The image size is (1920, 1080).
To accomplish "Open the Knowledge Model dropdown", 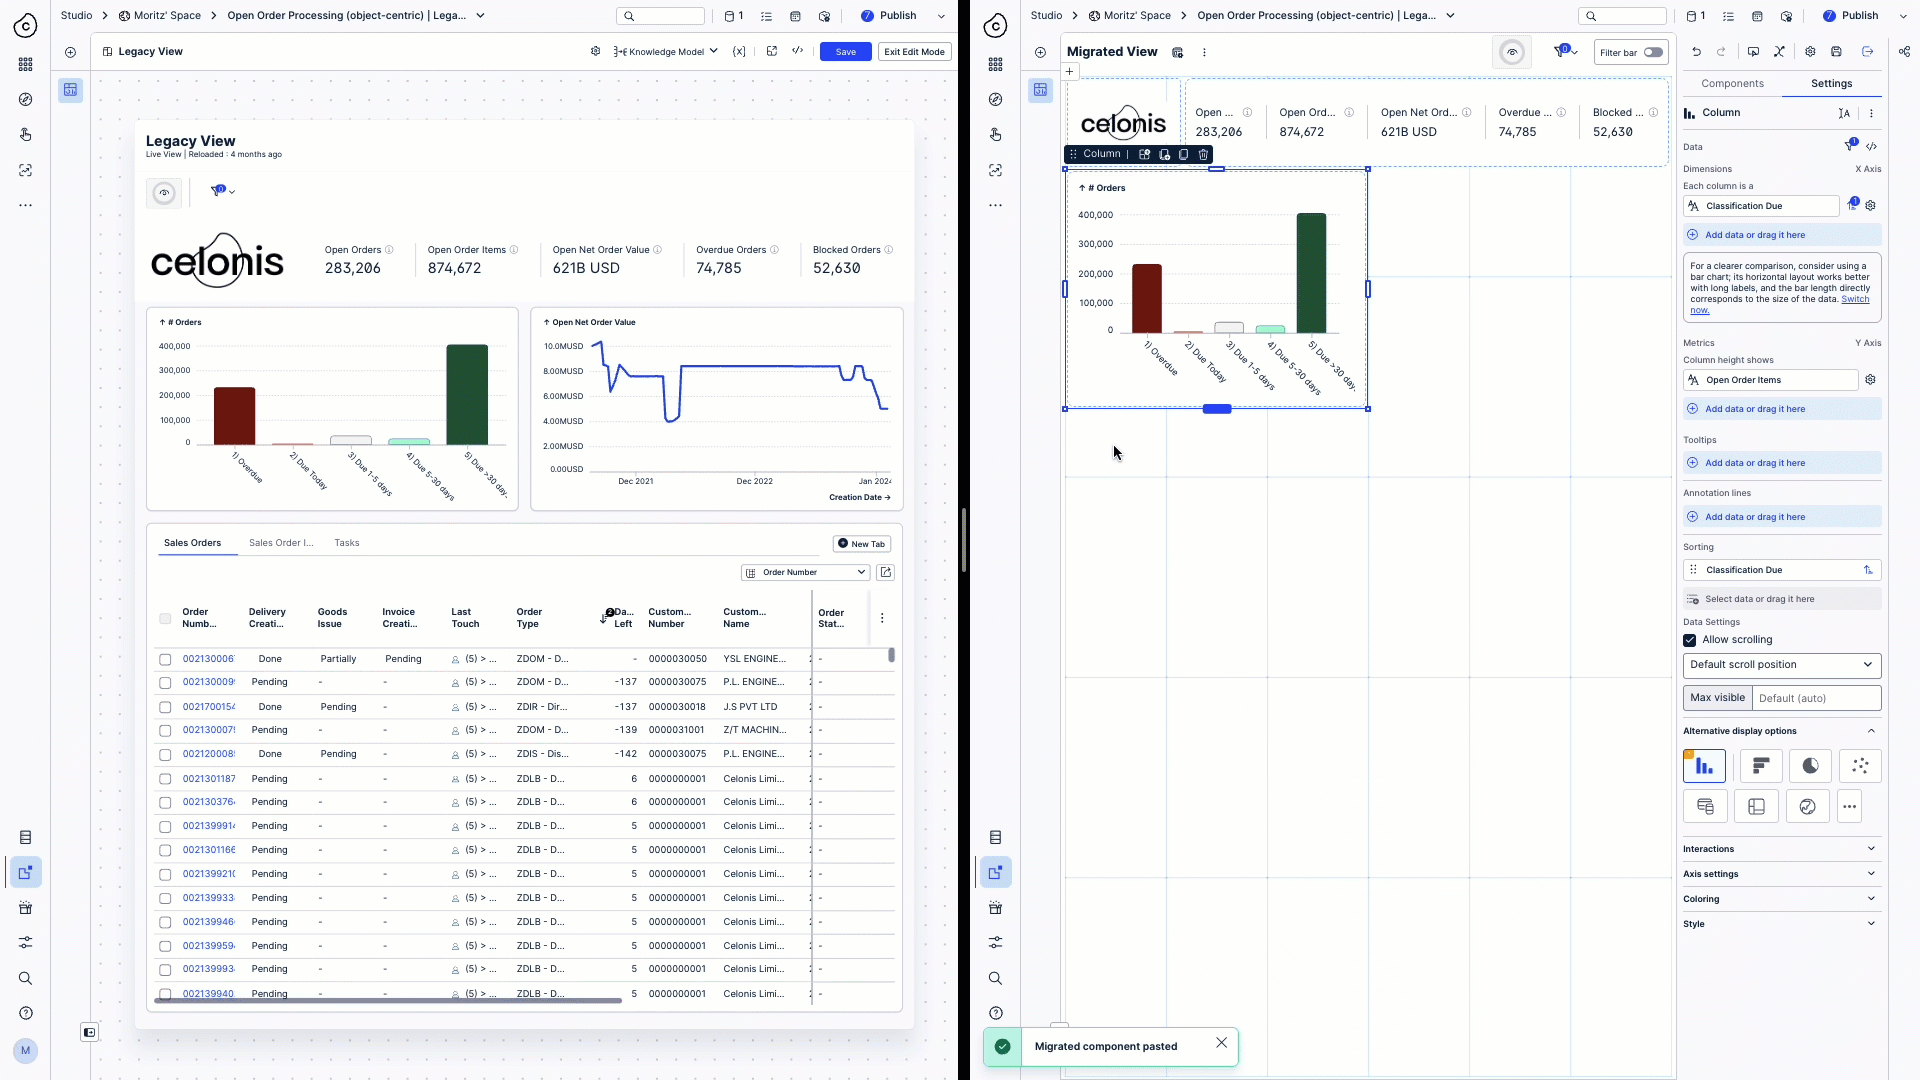I will 666,52.
